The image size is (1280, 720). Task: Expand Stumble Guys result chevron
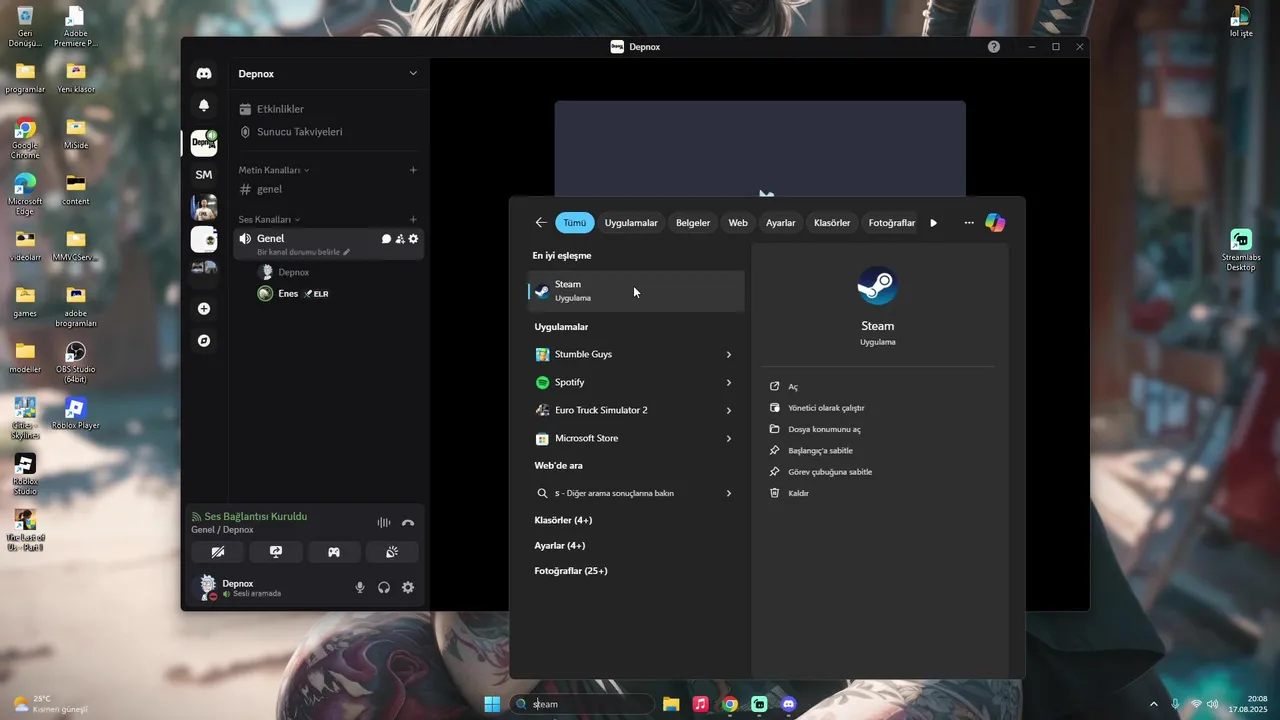coord(729,355)
